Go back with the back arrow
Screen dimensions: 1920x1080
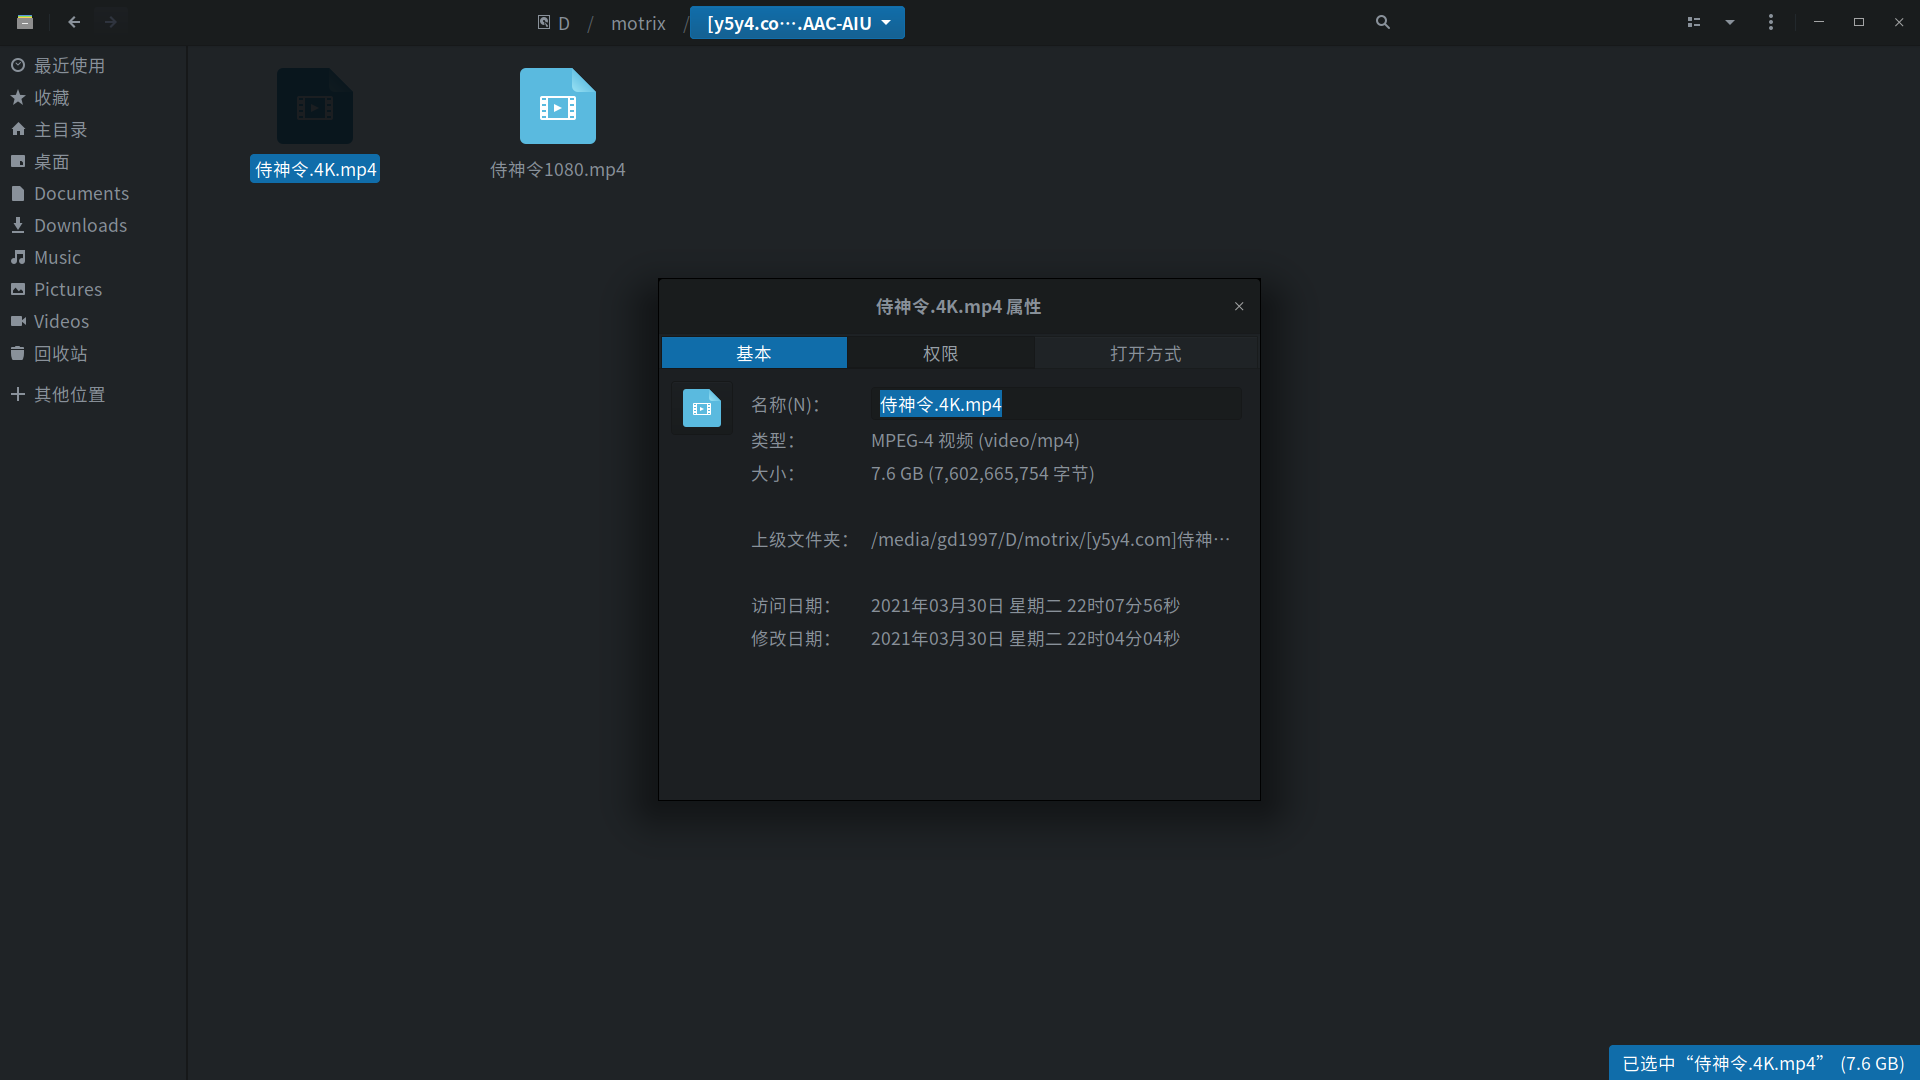(x=74, y=22)
